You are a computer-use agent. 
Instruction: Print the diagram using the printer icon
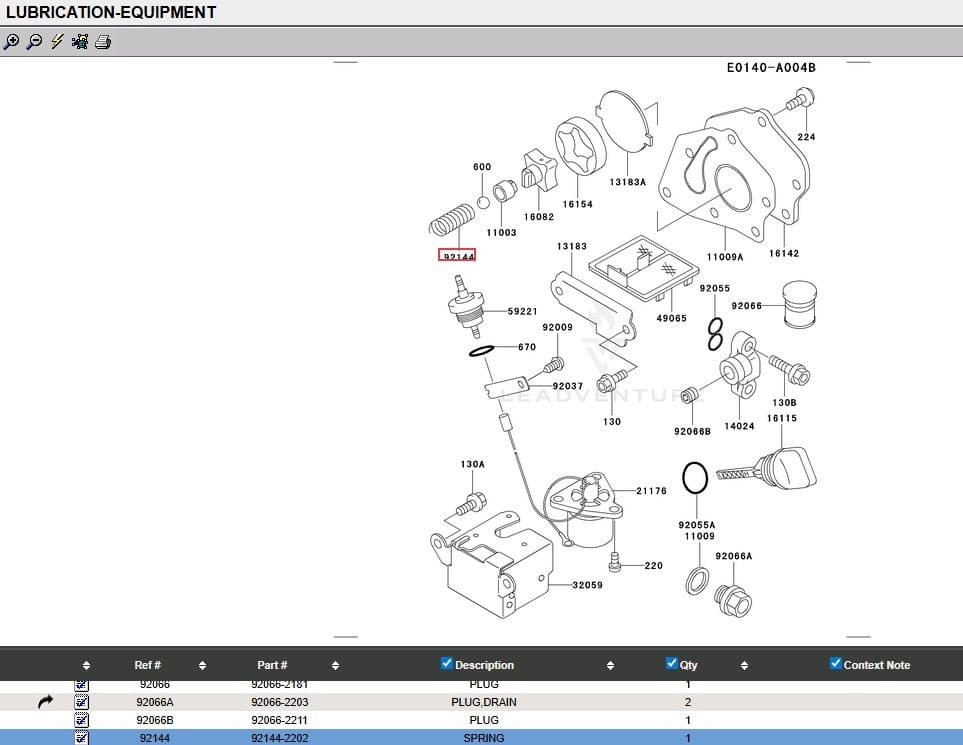tap(103, 42)
